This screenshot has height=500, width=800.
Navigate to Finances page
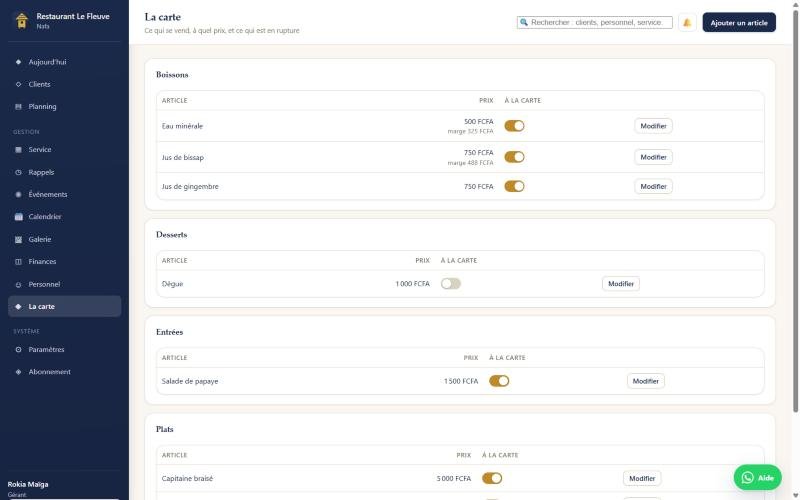(64, 262)
